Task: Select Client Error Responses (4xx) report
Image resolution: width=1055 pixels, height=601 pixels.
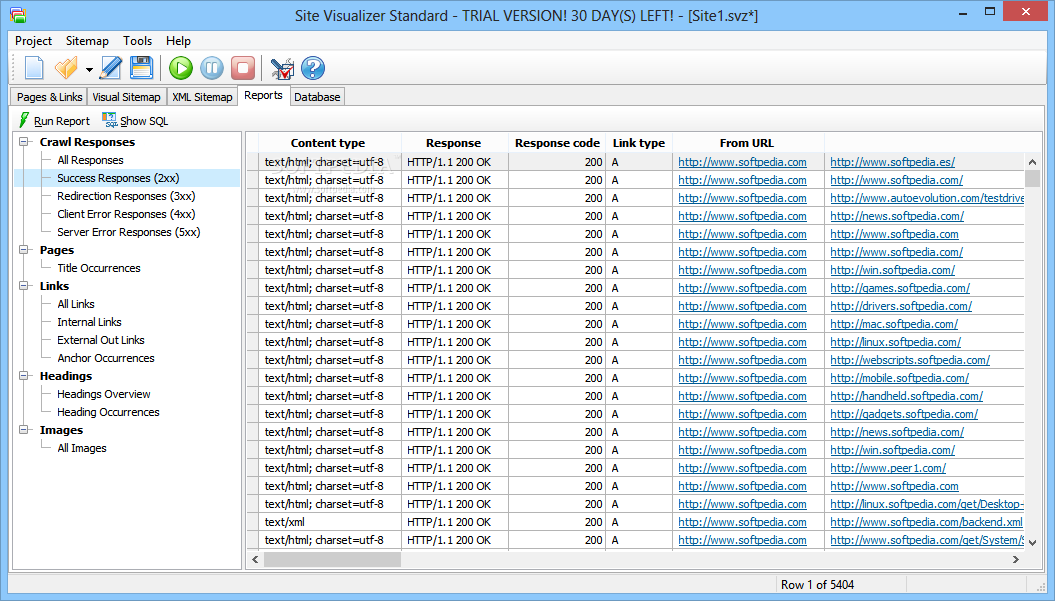Action: pyautogui.click(x=126, y=214)
